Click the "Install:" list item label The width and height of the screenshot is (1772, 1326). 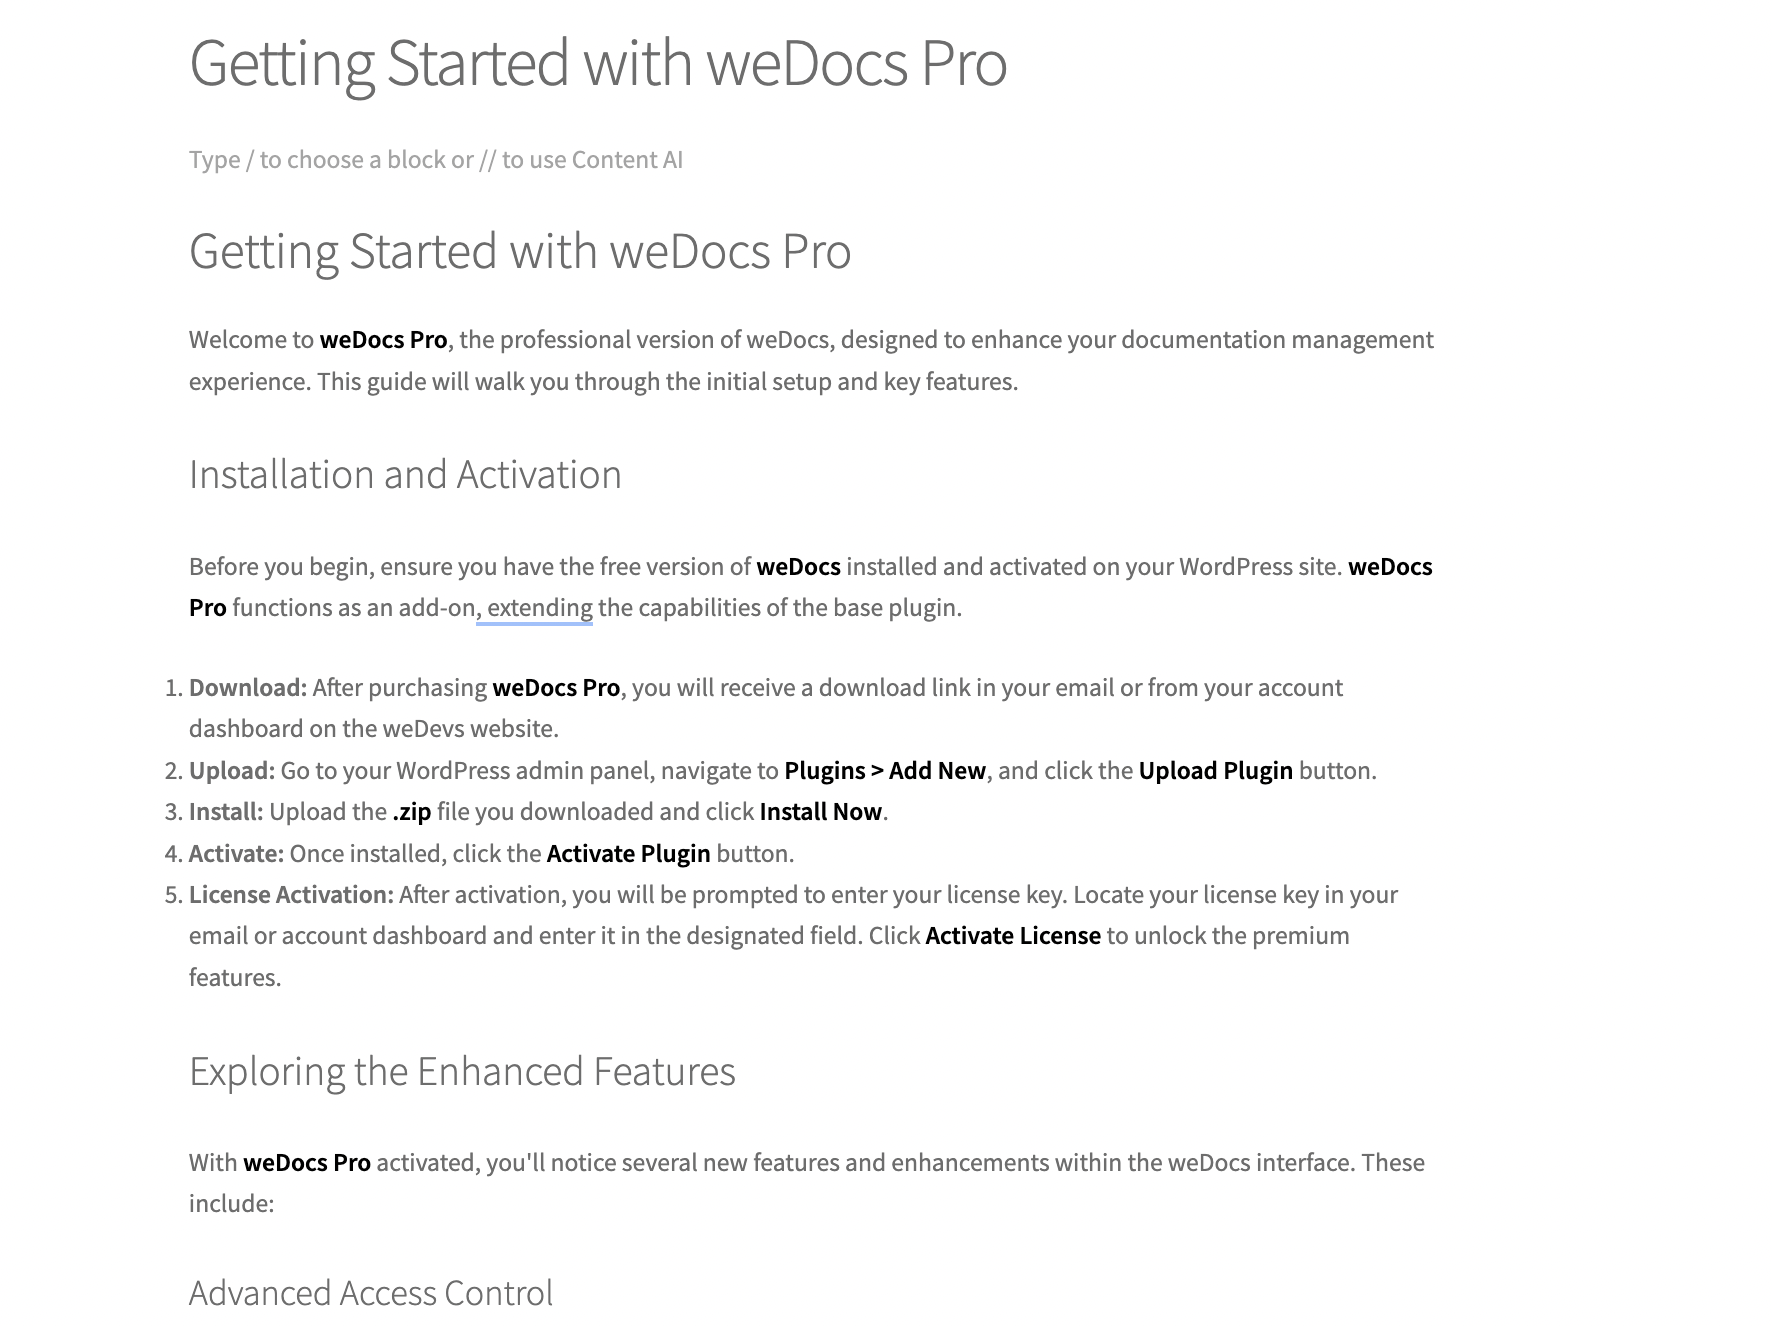[x=226, y=812]
